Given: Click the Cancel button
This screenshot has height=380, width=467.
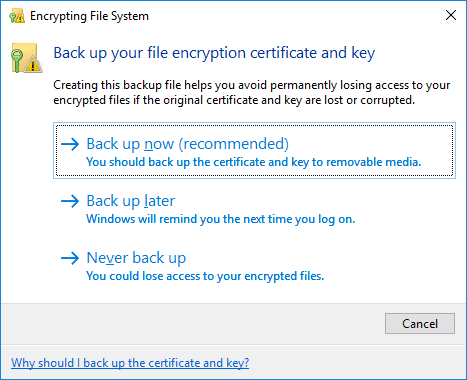Looking at the screenshot, I should (420, 323).
